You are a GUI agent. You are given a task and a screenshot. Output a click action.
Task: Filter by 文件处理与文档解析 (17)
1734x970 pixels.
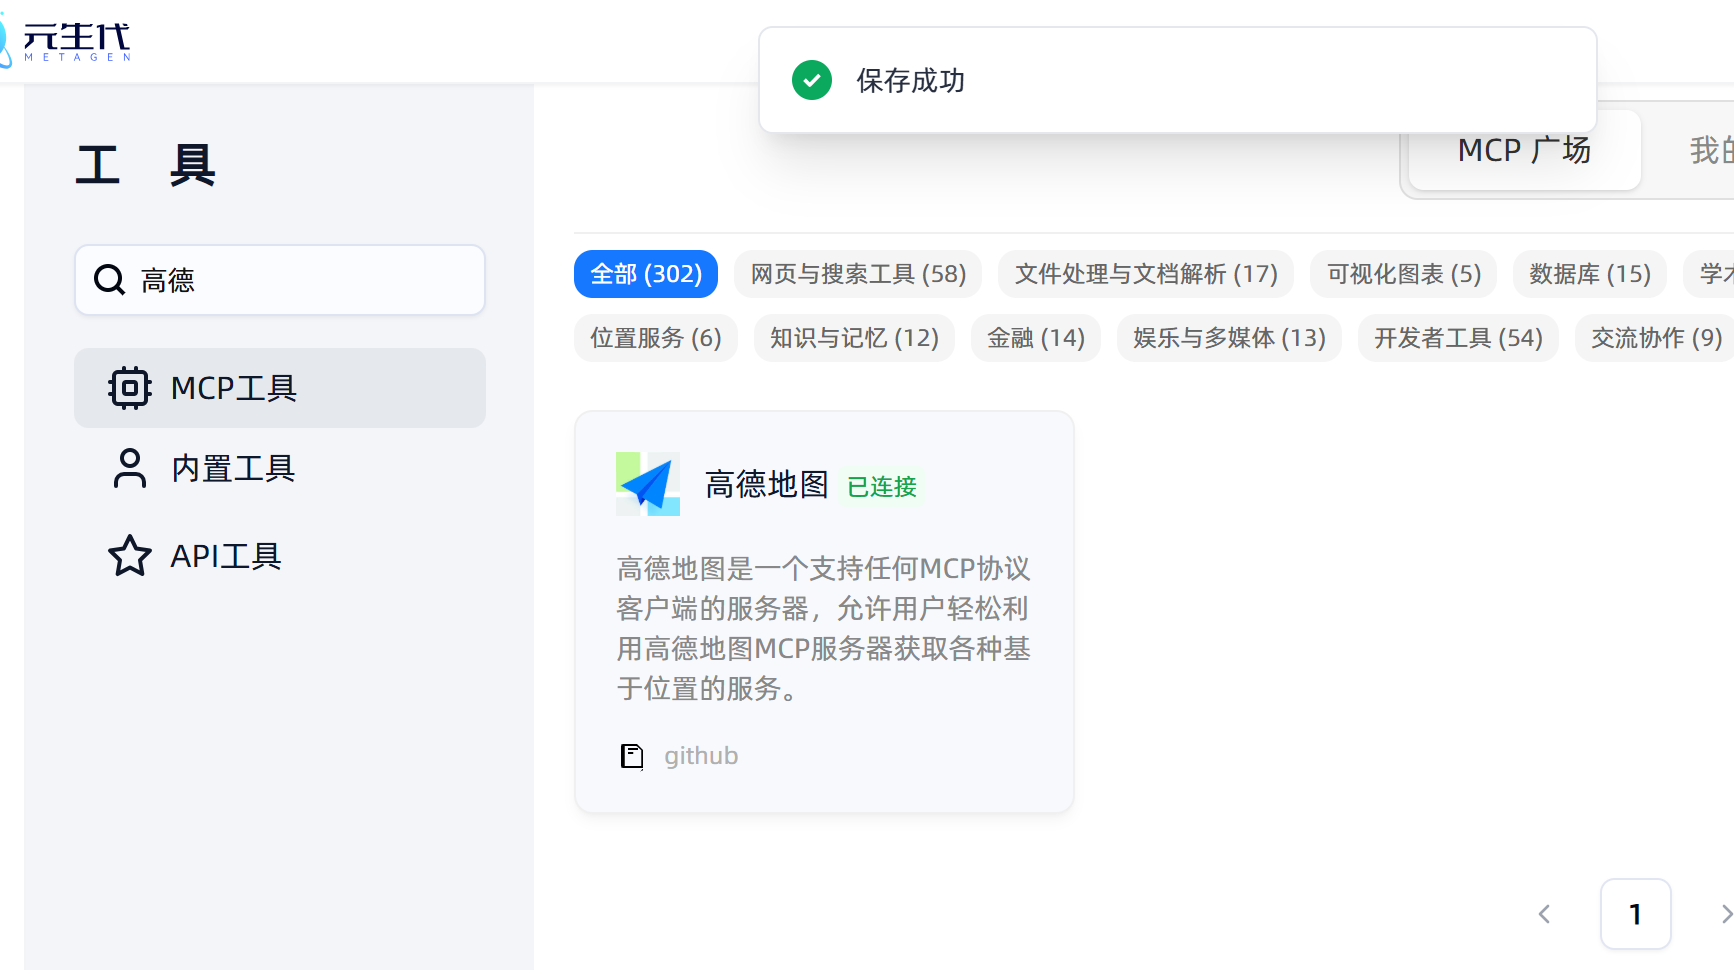pos(1146,274)
